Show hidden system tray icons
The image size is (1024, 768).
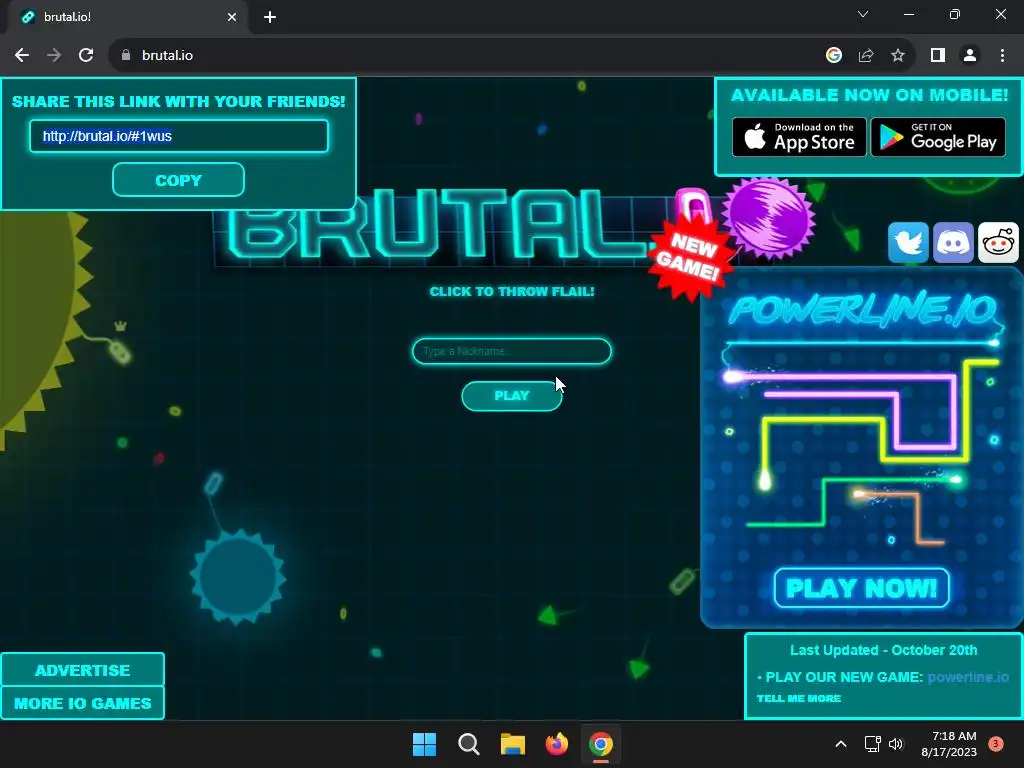[841, 744]
